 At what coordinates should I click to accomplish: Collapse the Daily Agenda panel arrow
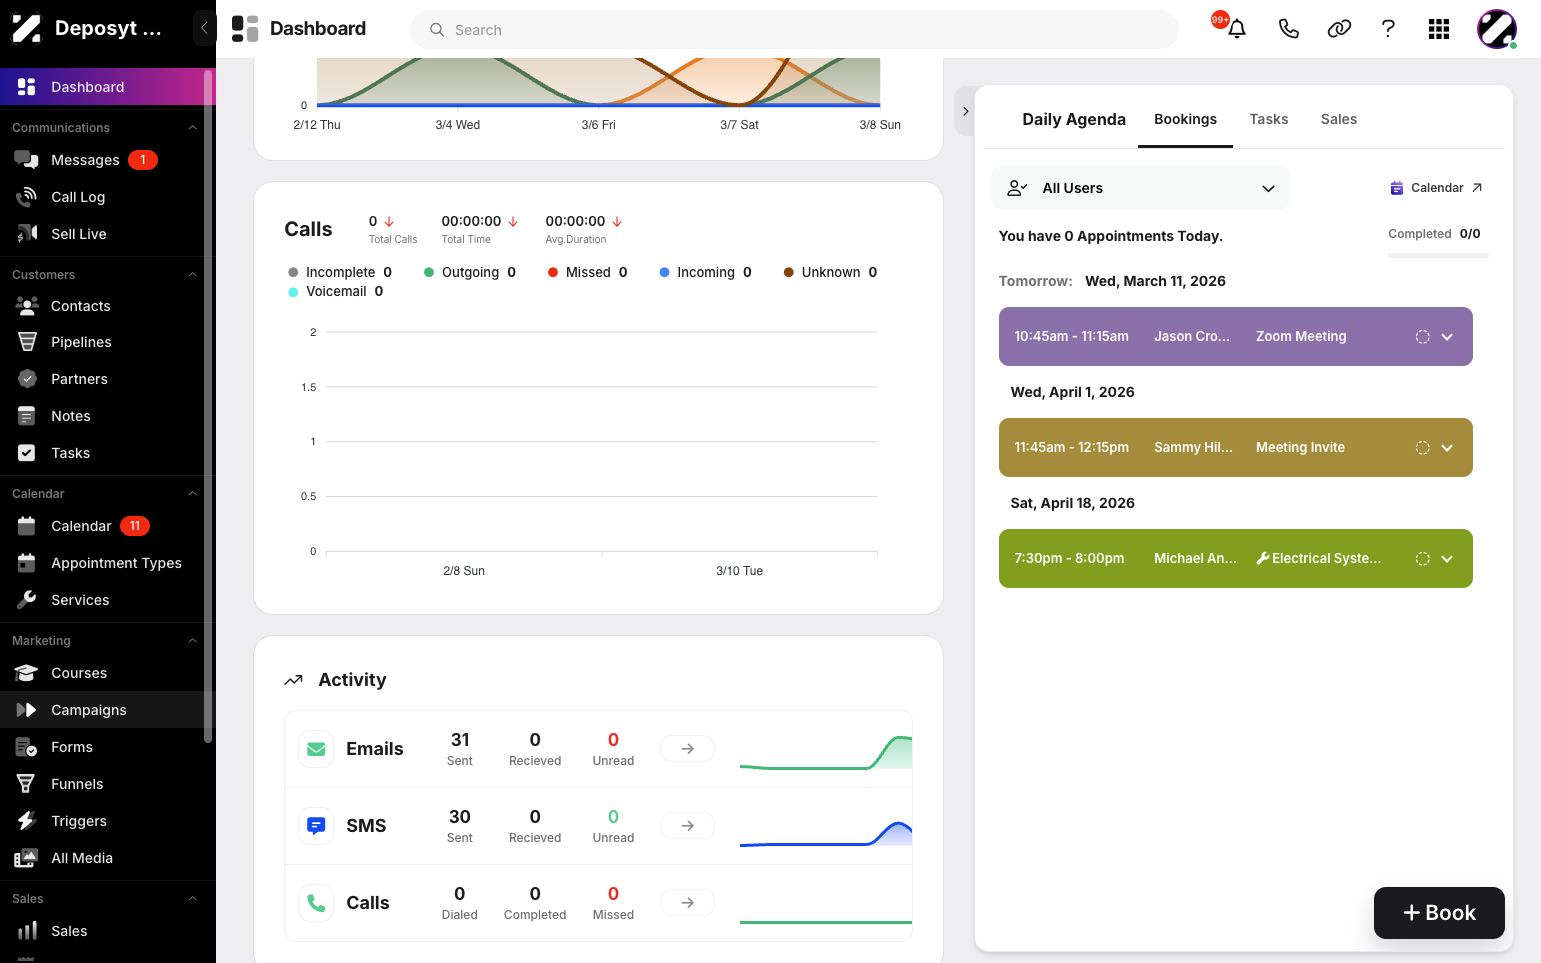coord(965,111)
